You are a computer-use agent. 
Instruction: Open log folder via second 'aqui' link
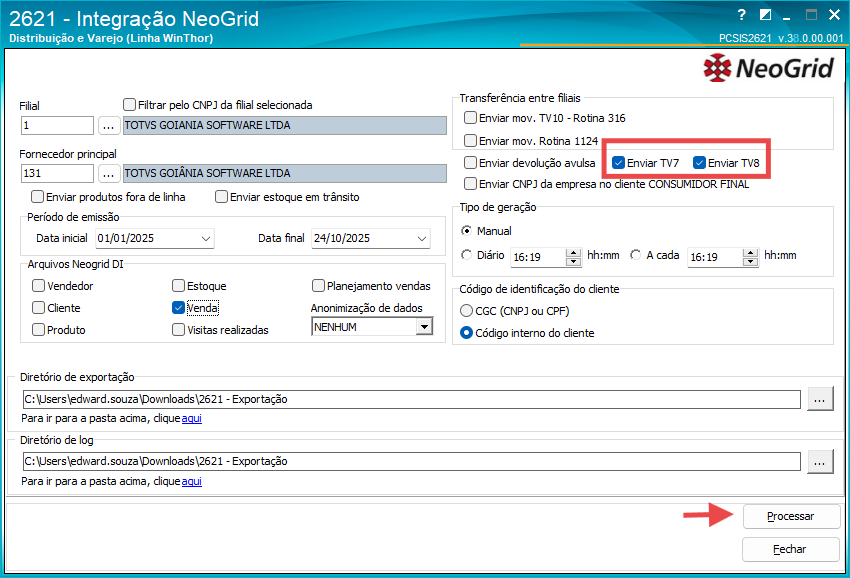click(192, 481)
